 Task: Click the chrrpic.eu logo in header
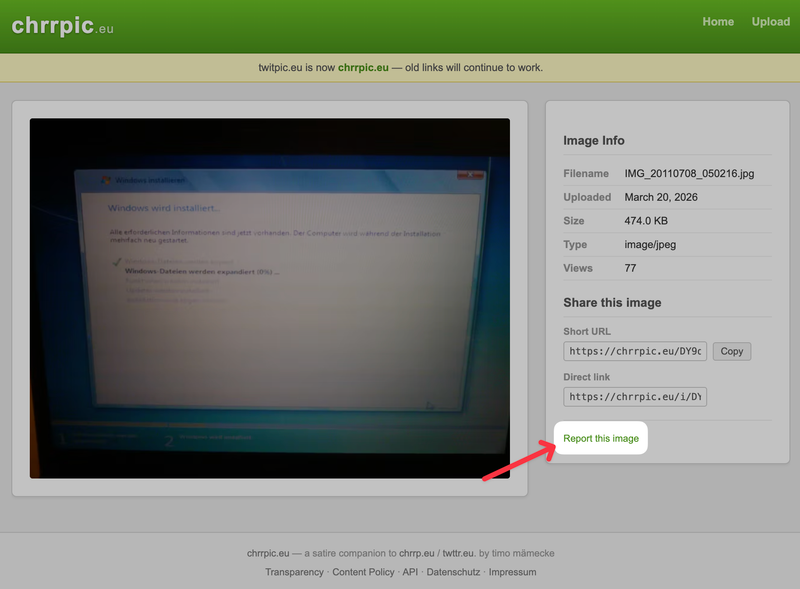[62, 26]
